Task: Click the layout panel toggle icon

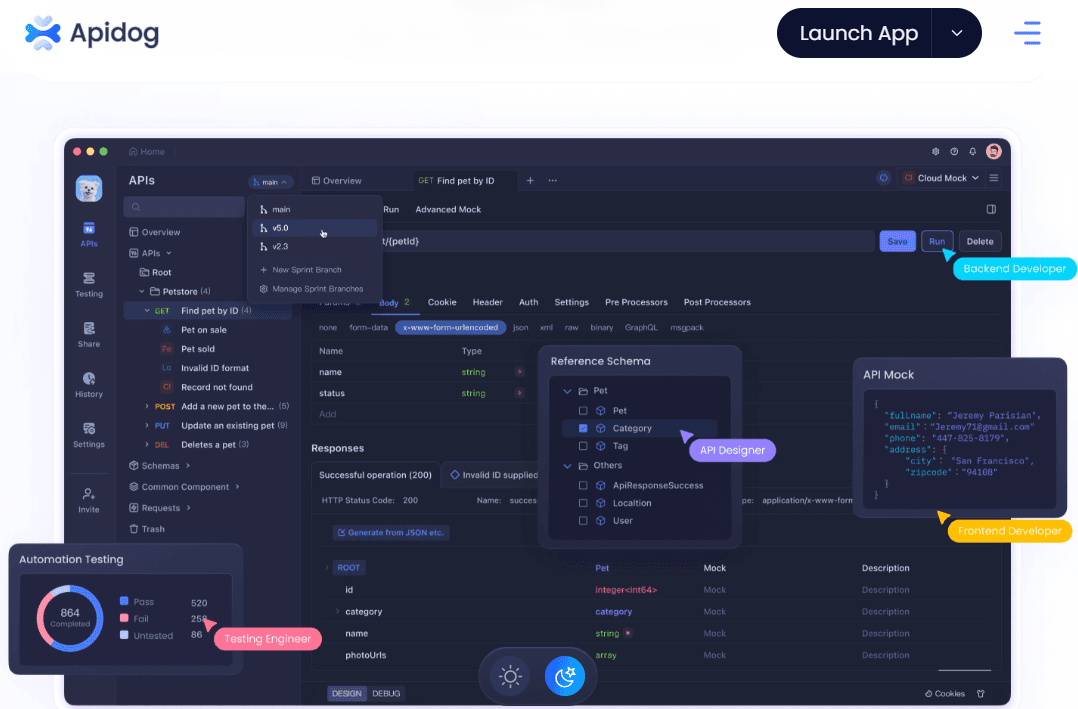Action: 991,209
